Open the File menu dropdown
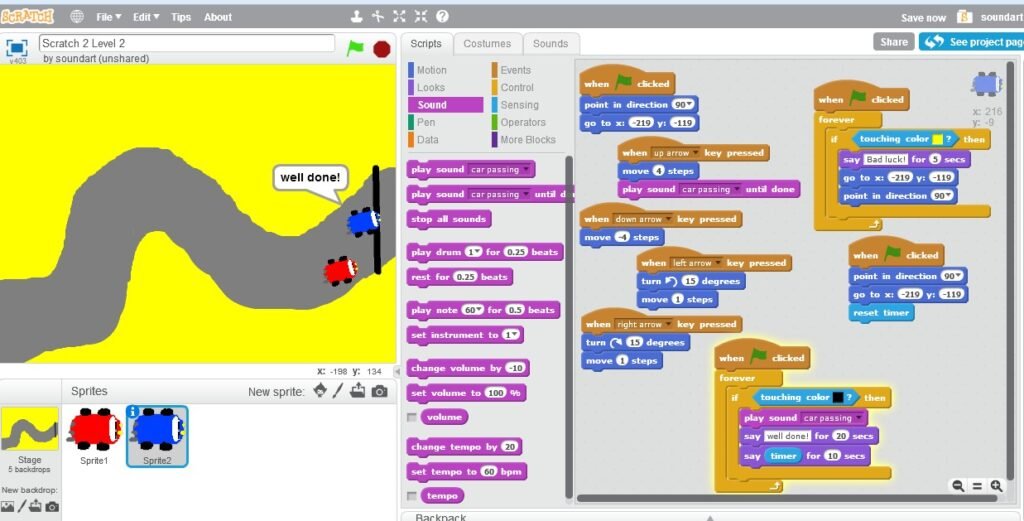Screen dimensions: 1024x521 pos(108,17)
